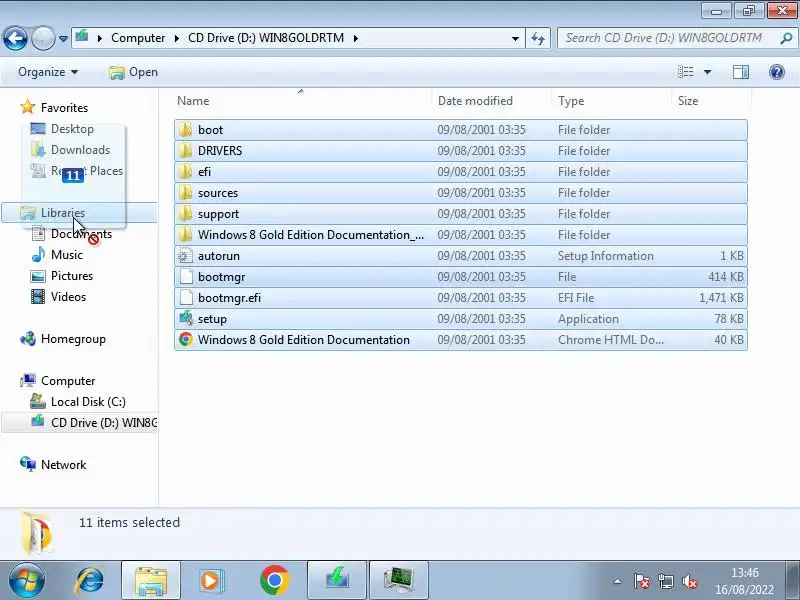This screenshot has width=800, height=600.
Task: Open the Pictures library
Action: point(62,276)
